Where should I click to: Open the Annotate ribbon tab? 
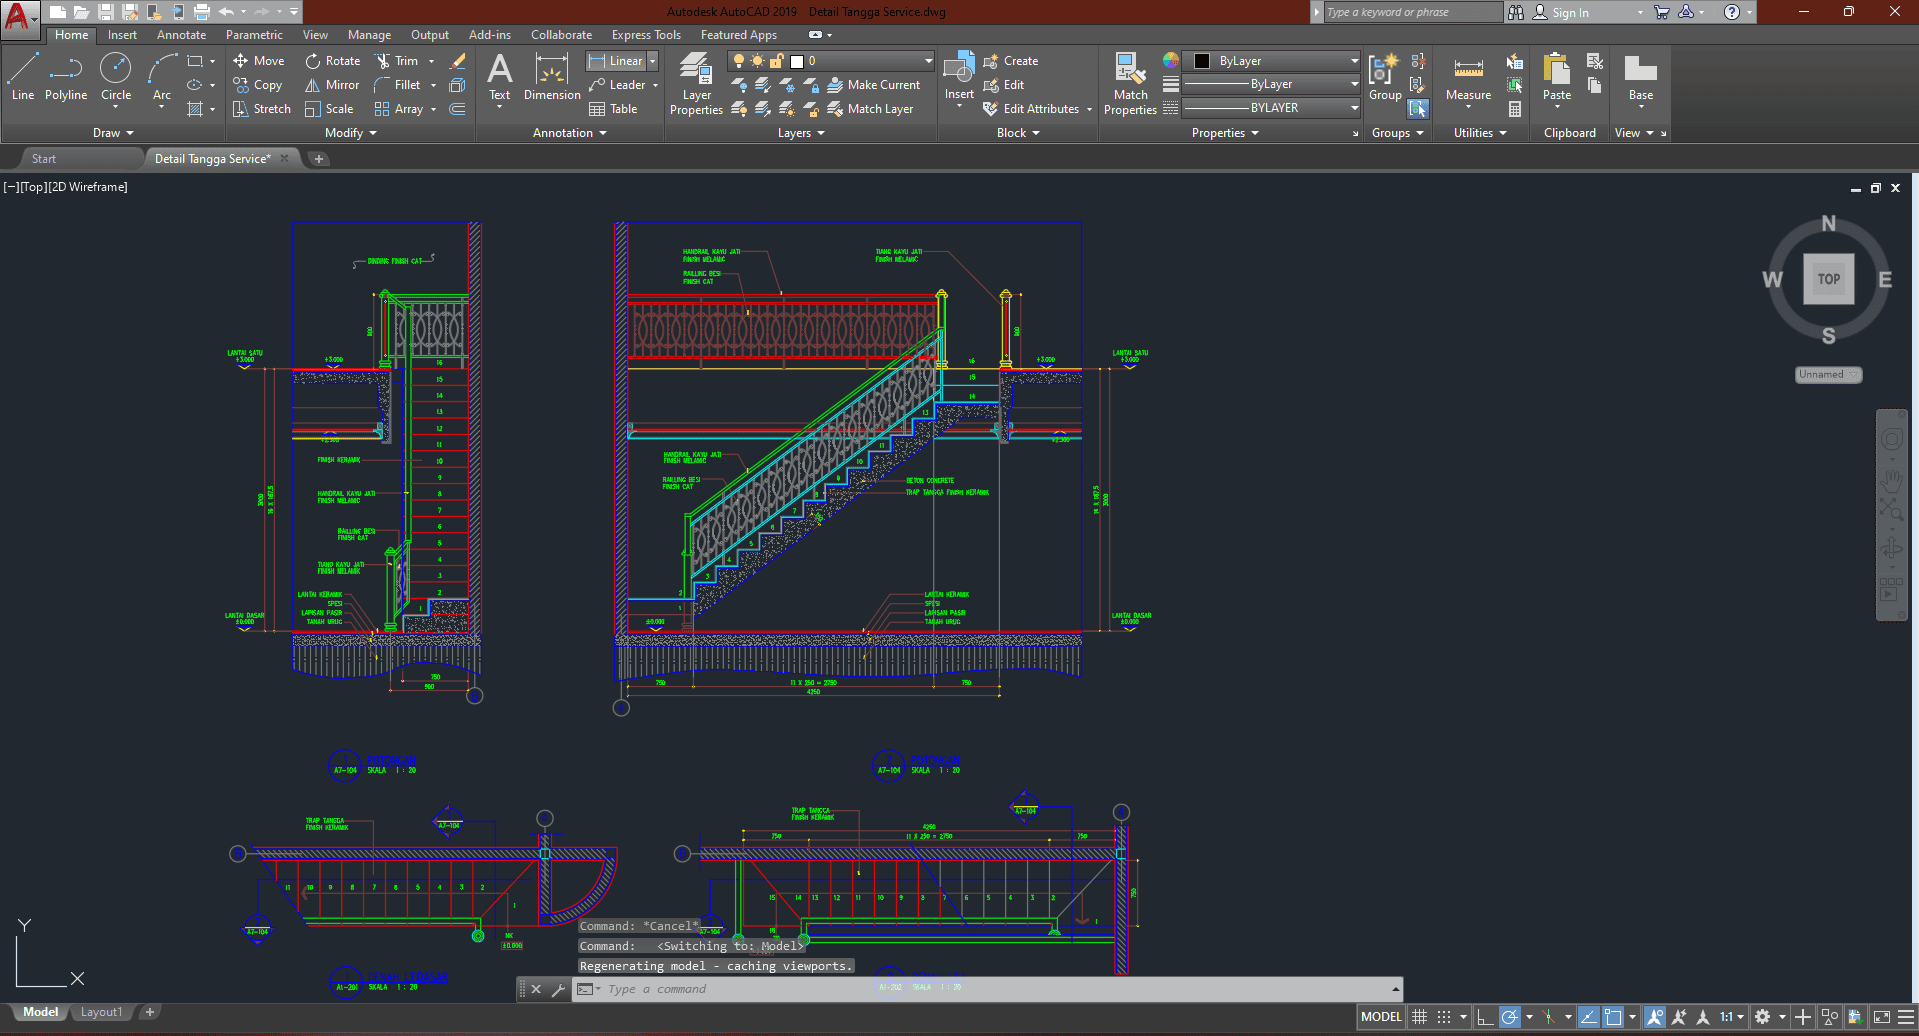click(181, 35)
